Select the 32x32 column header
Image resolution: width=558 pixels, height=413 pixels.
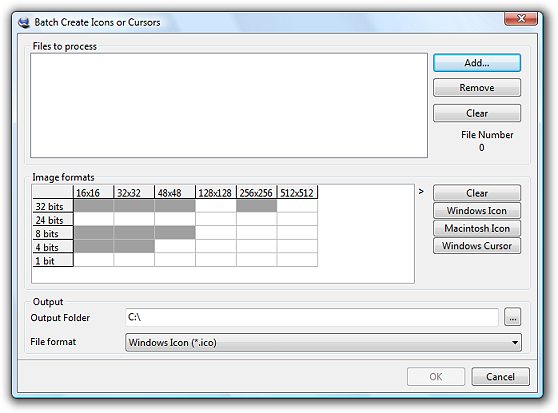click(x=134, y=192)
